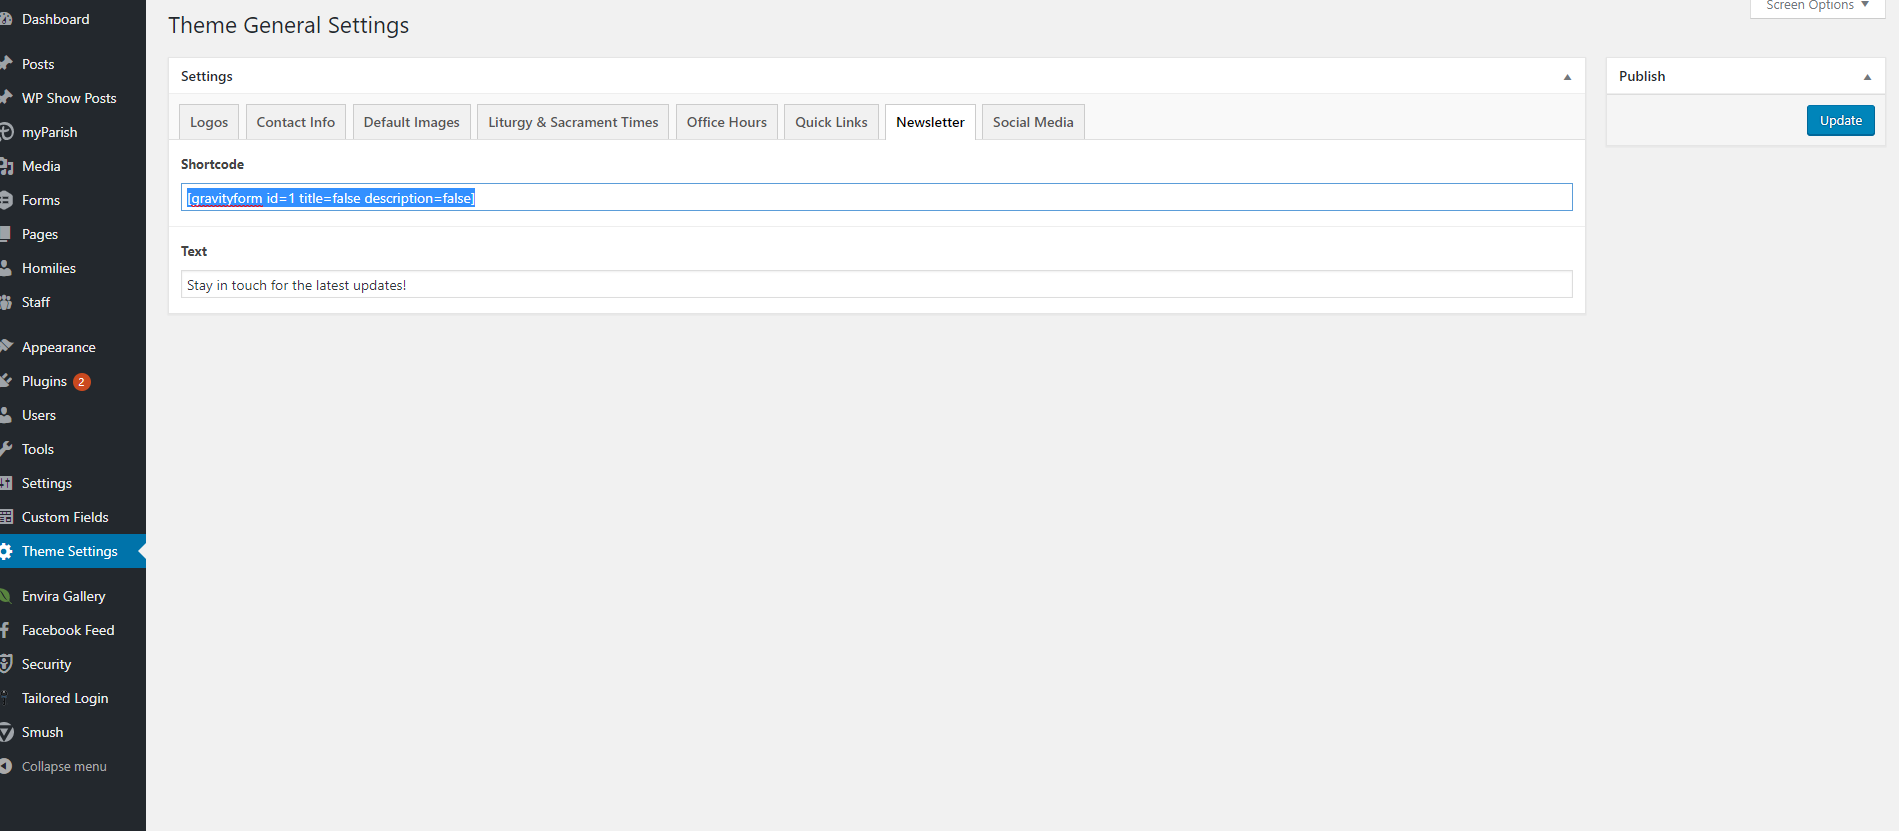Focus the newsletter Text input field

point(876,285)
